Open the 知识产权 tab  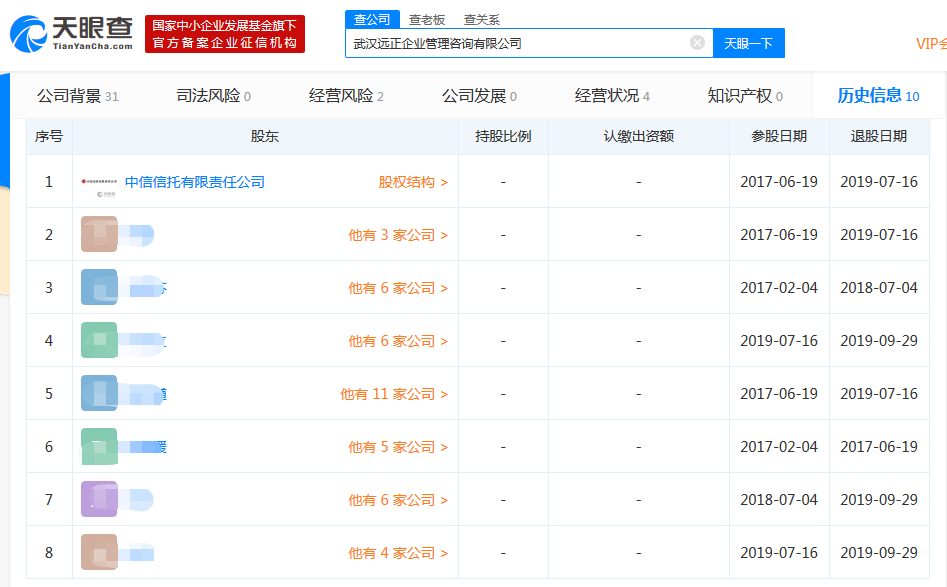click(x=744, y=96)
